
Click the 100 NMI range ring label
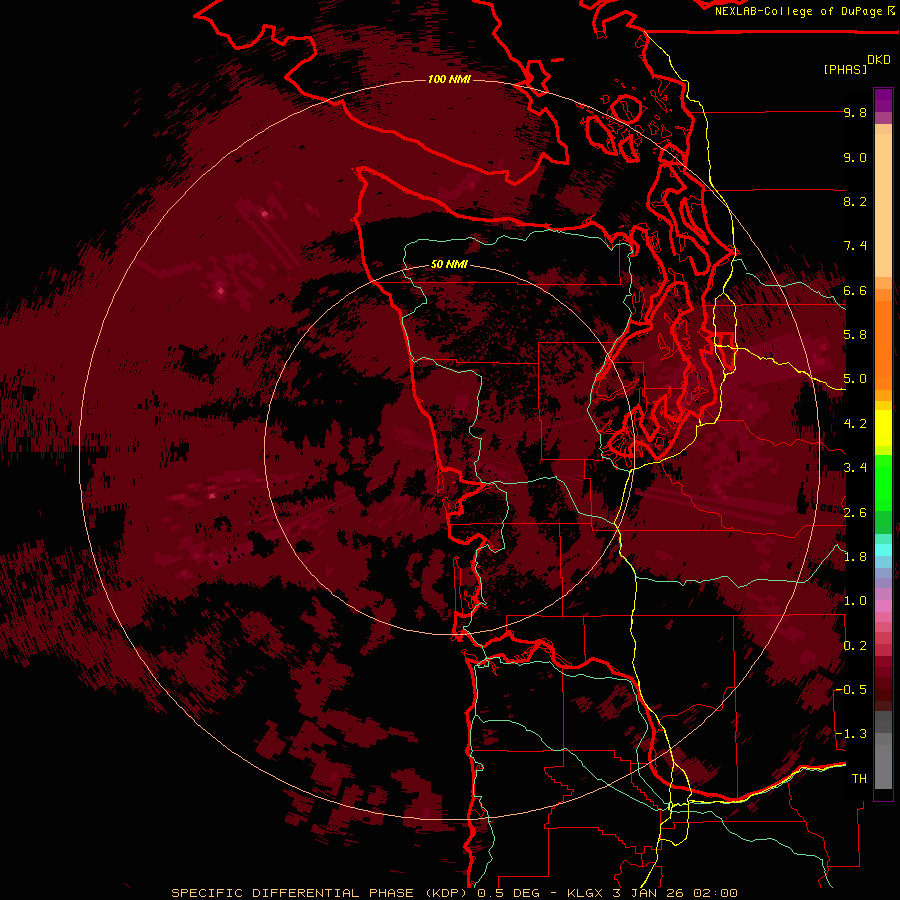[x=449, y=79]
